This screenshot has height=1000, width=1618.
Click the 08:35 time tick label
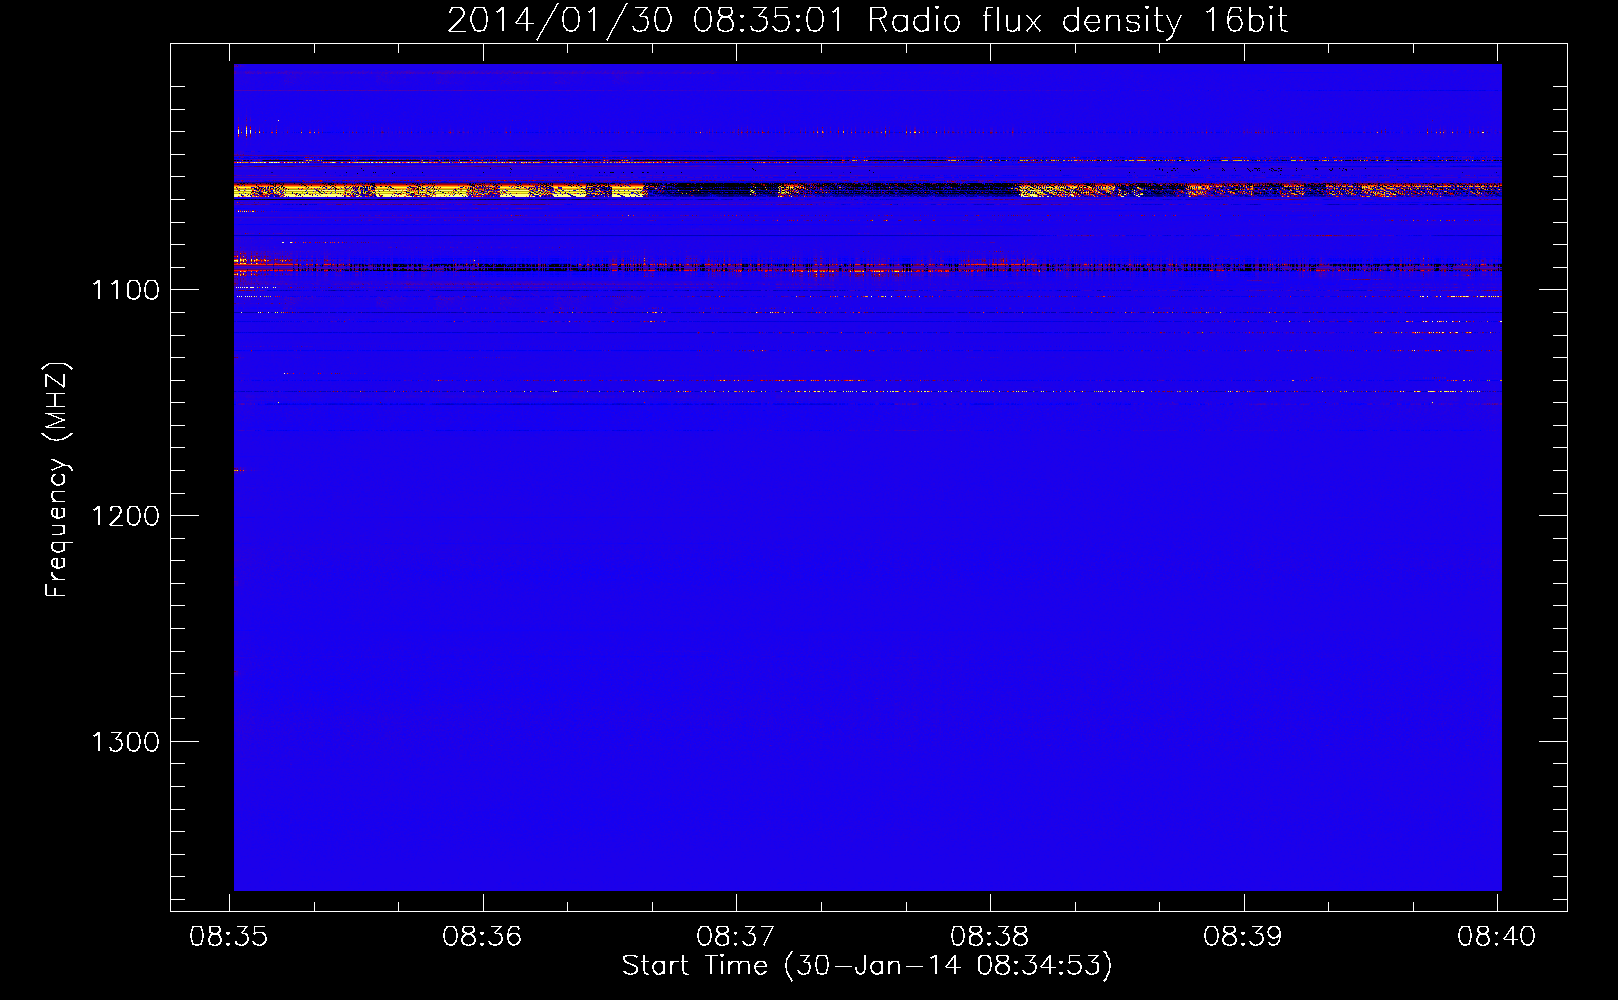(x=229, y=937)
